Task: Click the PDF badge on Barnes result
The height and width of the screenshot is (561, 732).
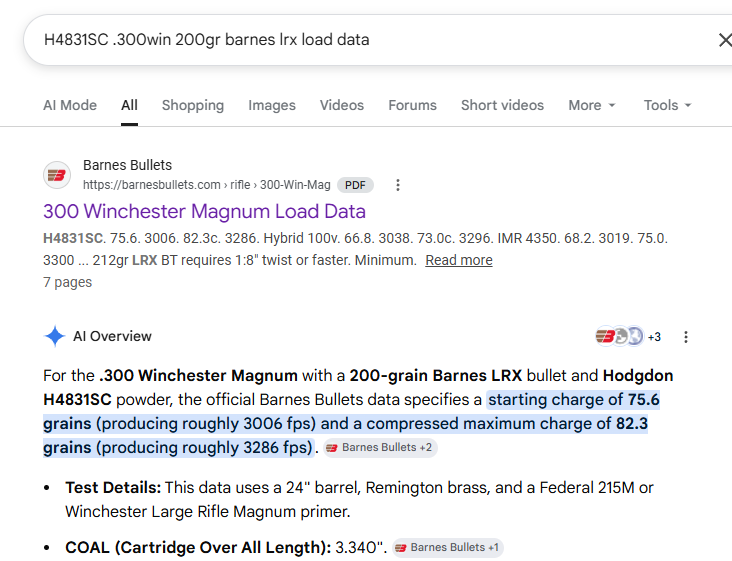Action: 355,185
